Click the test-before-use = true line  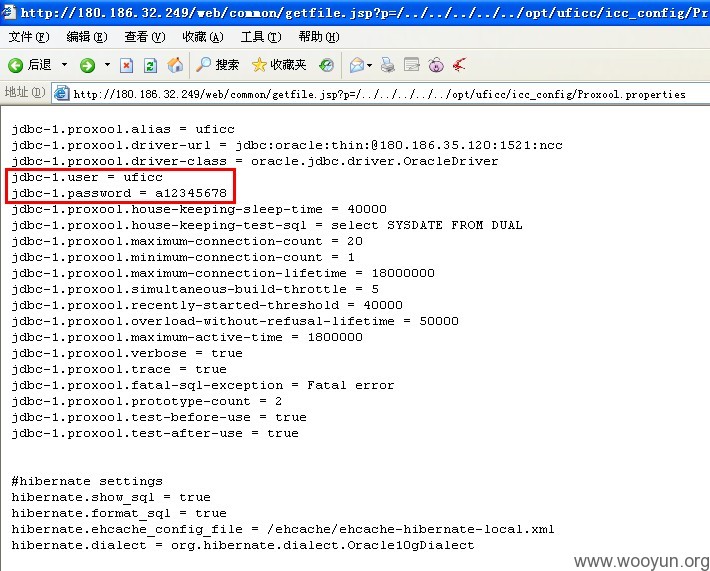coord(159,417)
